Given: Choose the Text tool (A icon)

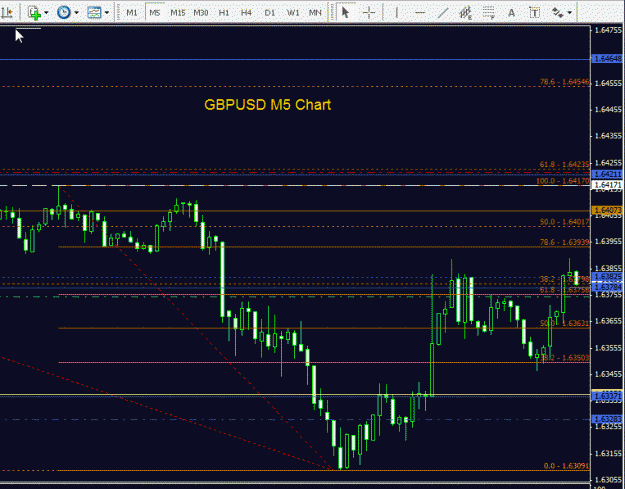Looking at the screenshot, I should pyautogui.click(x=511, y=13).
